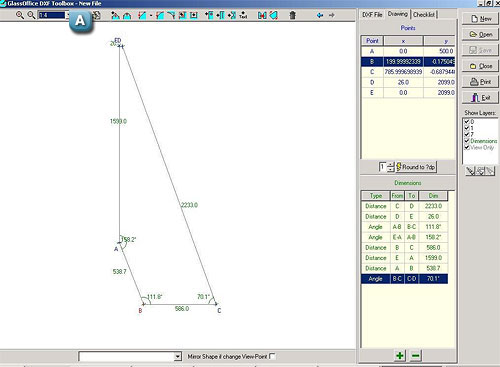
Task: Click the red diagonal corner cut tool icon
Action: coord(142,15)
